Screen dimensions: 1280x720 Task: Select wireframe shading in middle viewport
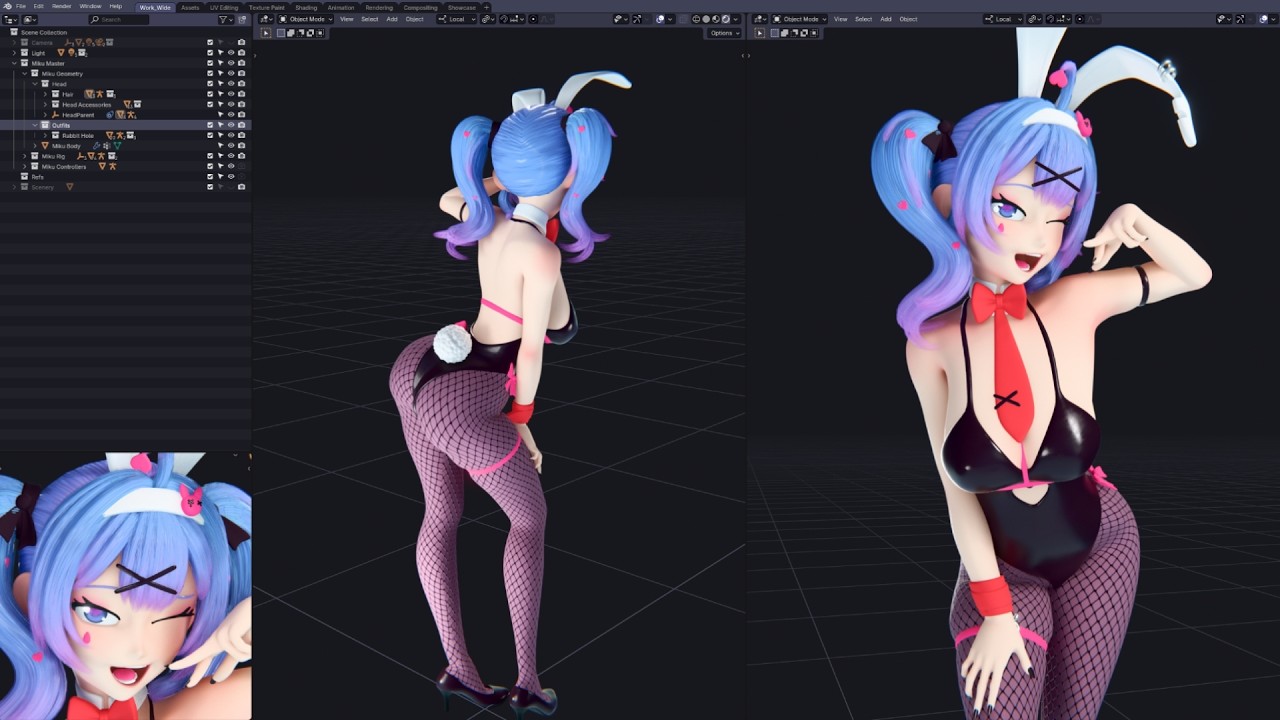tap(695, 19)
